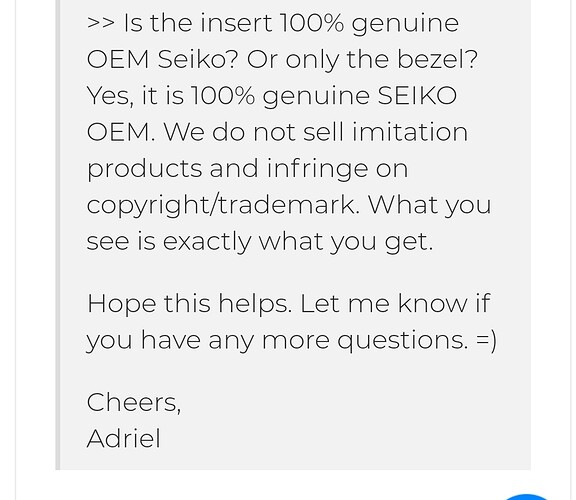Image resolution: width=576 pixels, height=500 pixels.
Task: Click '100%' in the 'Is the insert' line
Action: [x=312, y=23]
